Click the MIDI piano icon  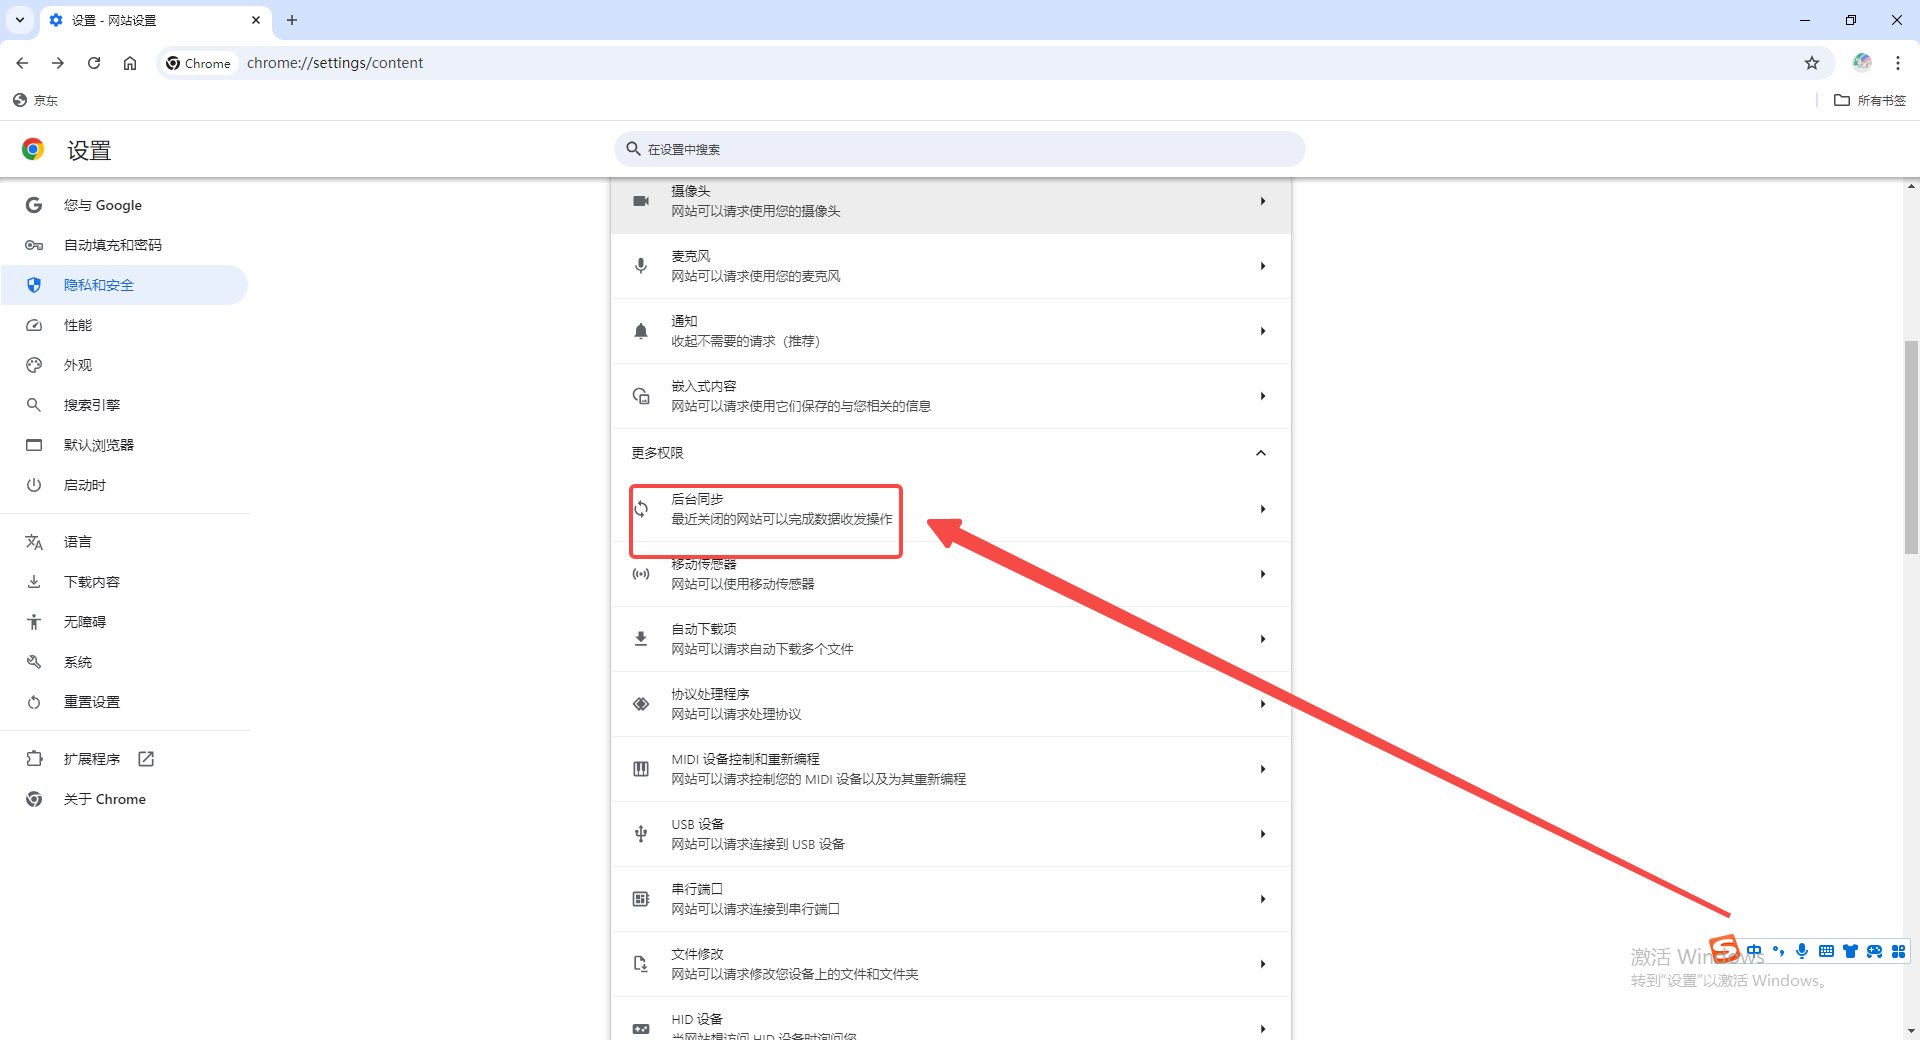click(641, 769)
